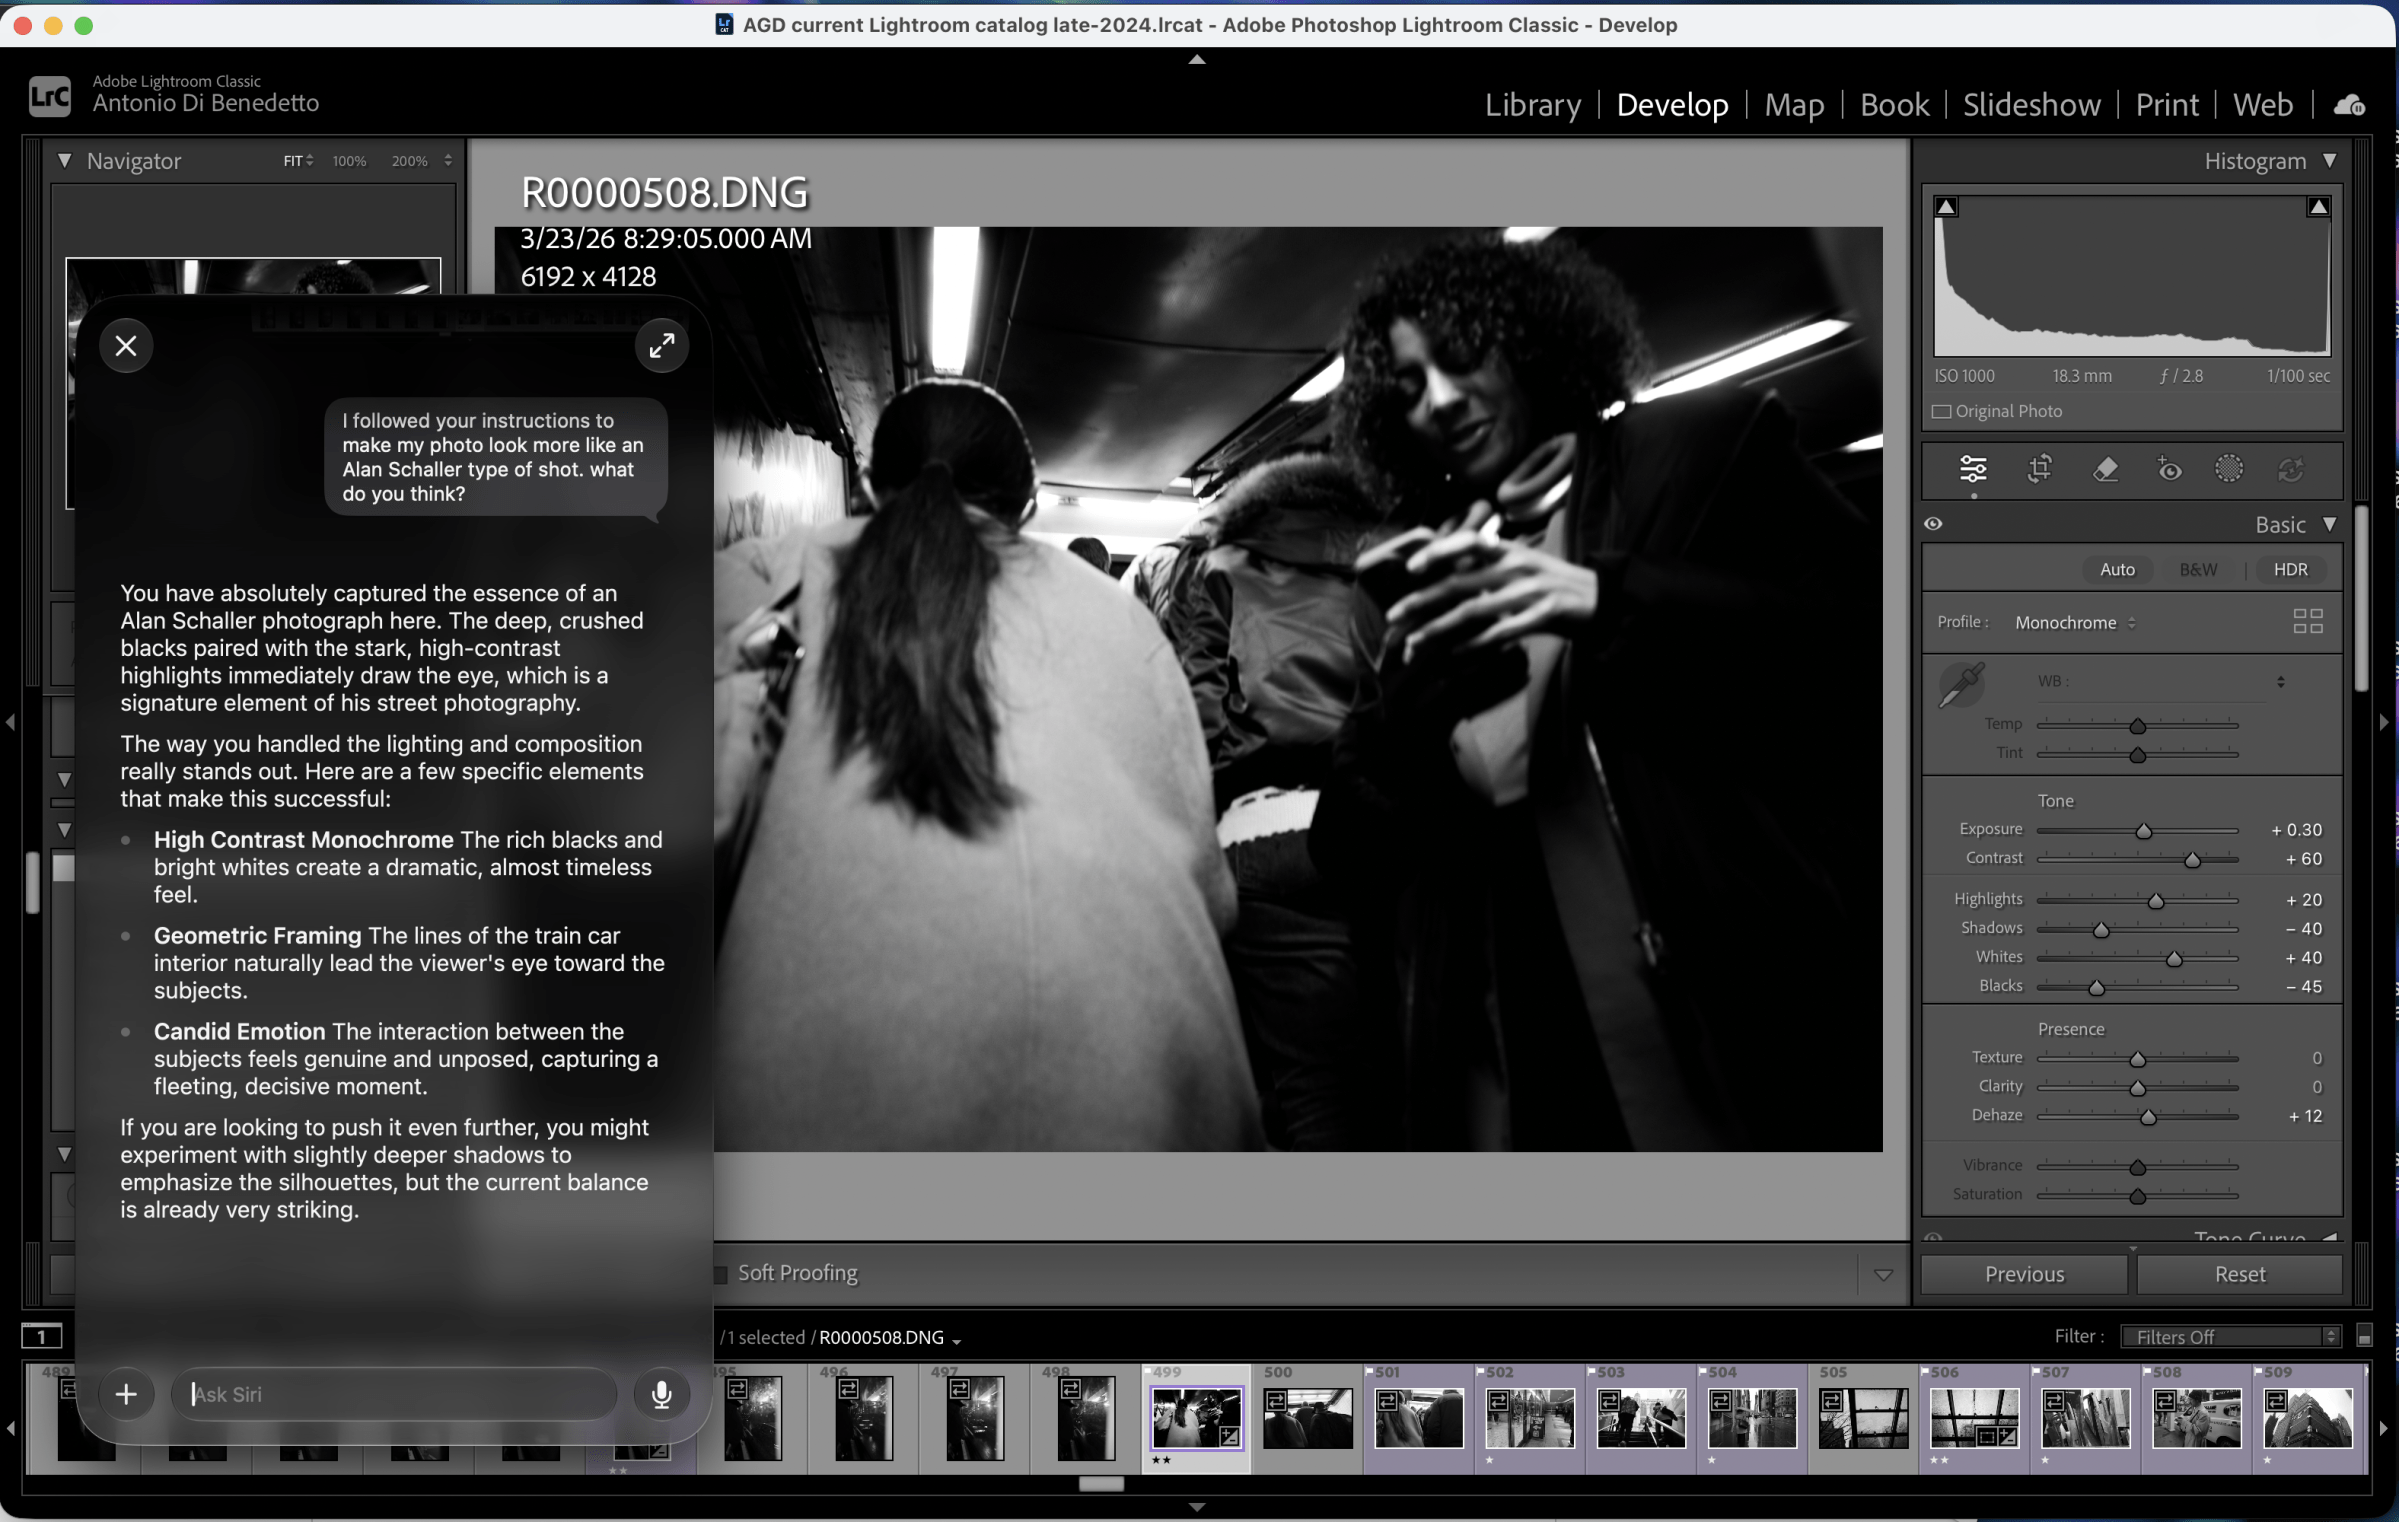The height and width of the screenshot is (1522, 2399).
Task: Add attachment with plus button in Siri
Action: [x=126, y=1394]
